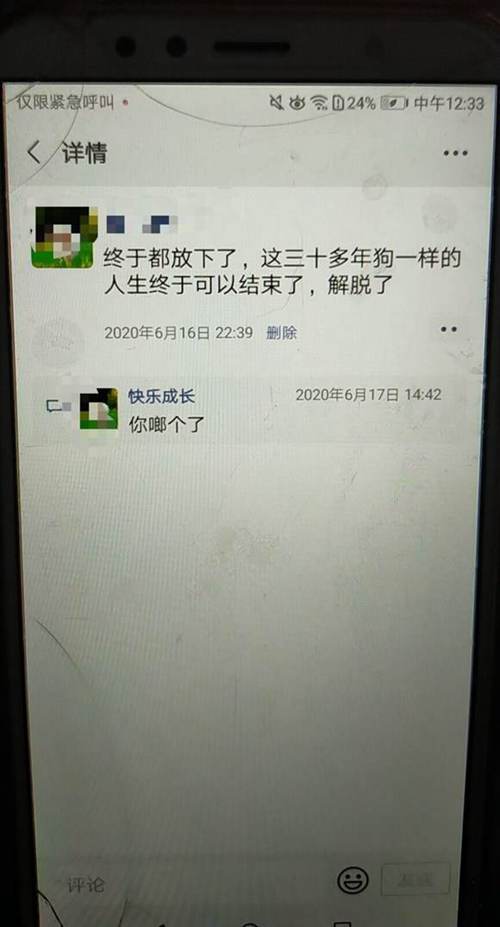Tap the Wi-Fi signal icon in status bar
Viewport: 500px width, 927px height.
point(320,103)
